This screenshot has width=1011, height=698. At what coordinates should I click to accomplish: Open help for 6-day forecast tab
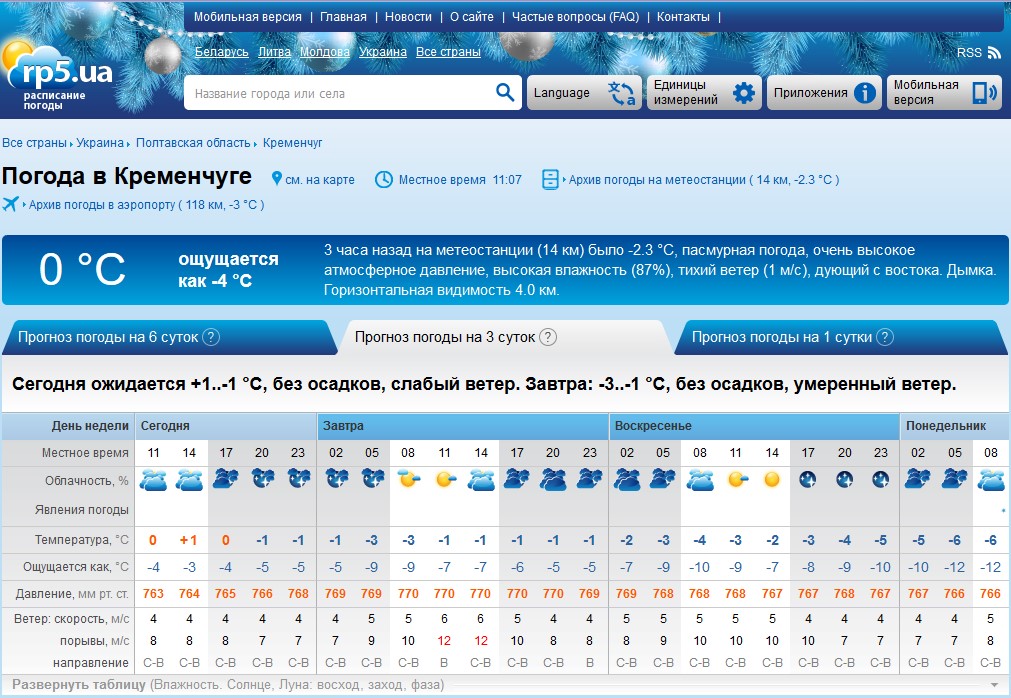[211, 337]
